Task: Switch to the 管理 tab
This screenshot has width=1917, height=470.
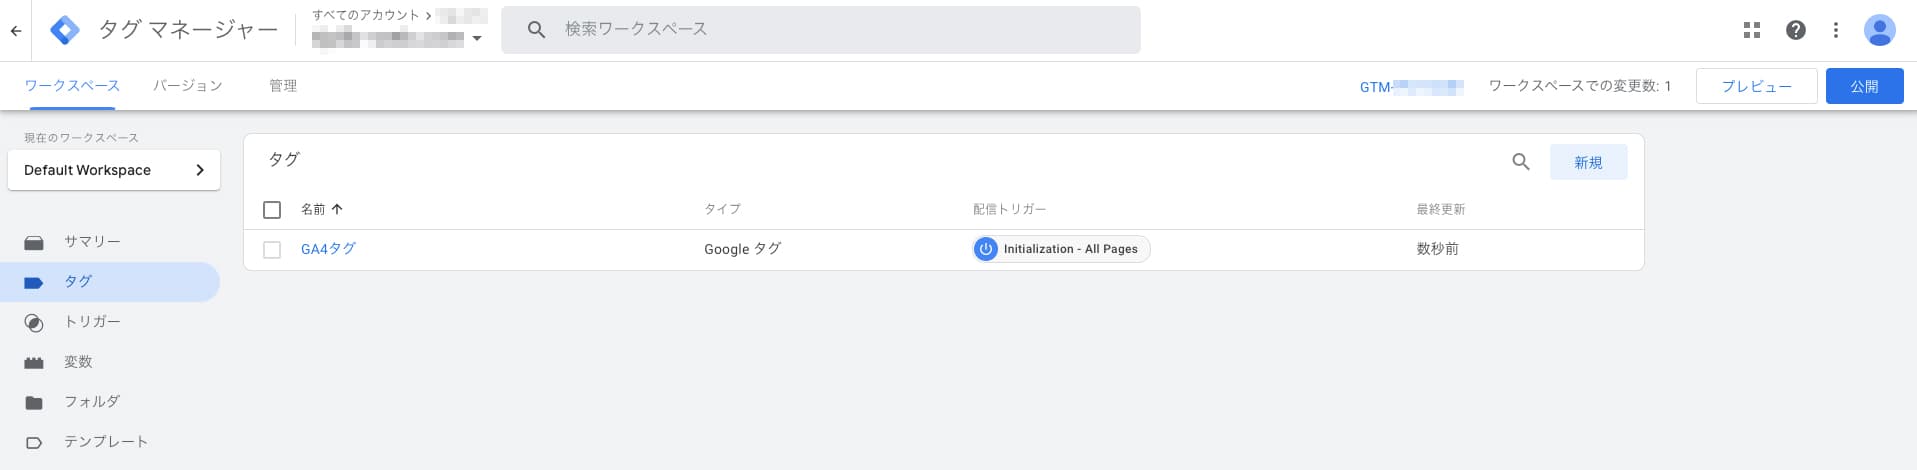Action: coord(283,86)
